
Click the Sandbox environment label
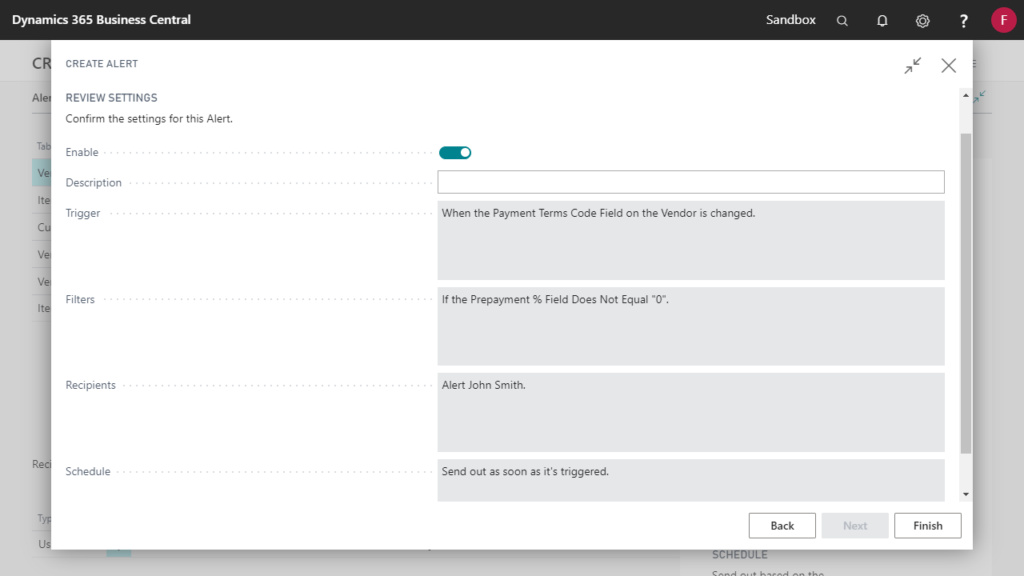pos(790,19)
